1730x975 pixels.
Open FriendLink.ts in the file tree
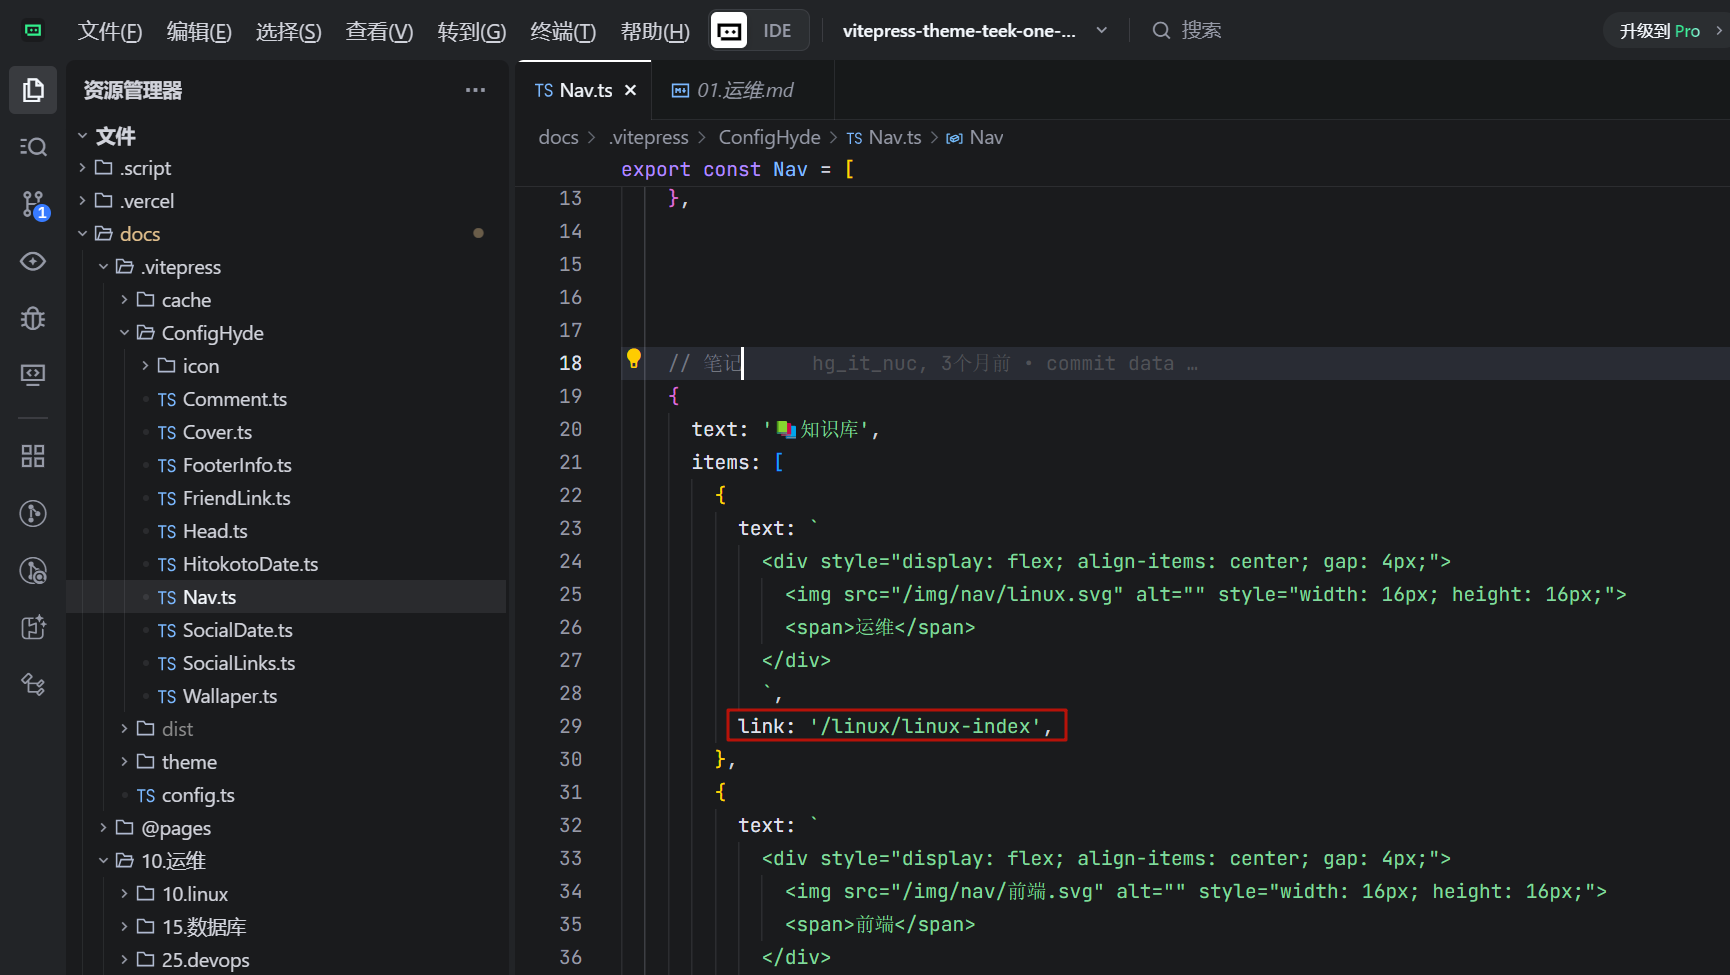(236, 498)
